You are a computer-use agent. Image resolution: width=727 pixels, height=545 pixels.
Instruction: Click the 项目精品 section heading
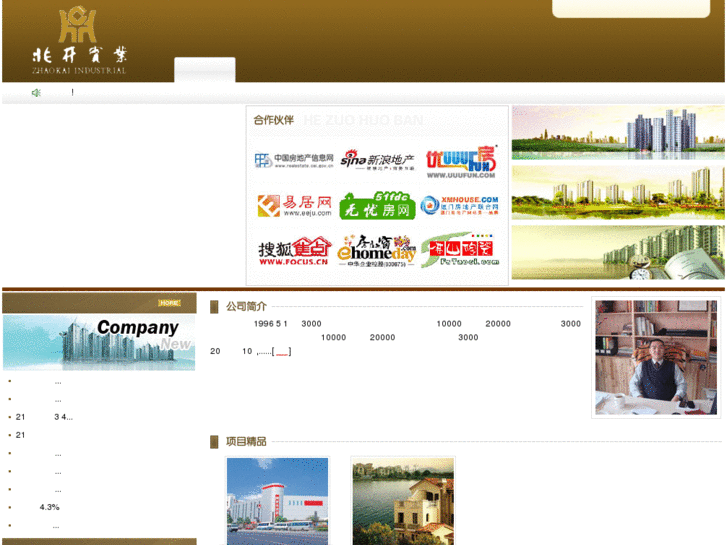tap(246, 442)
